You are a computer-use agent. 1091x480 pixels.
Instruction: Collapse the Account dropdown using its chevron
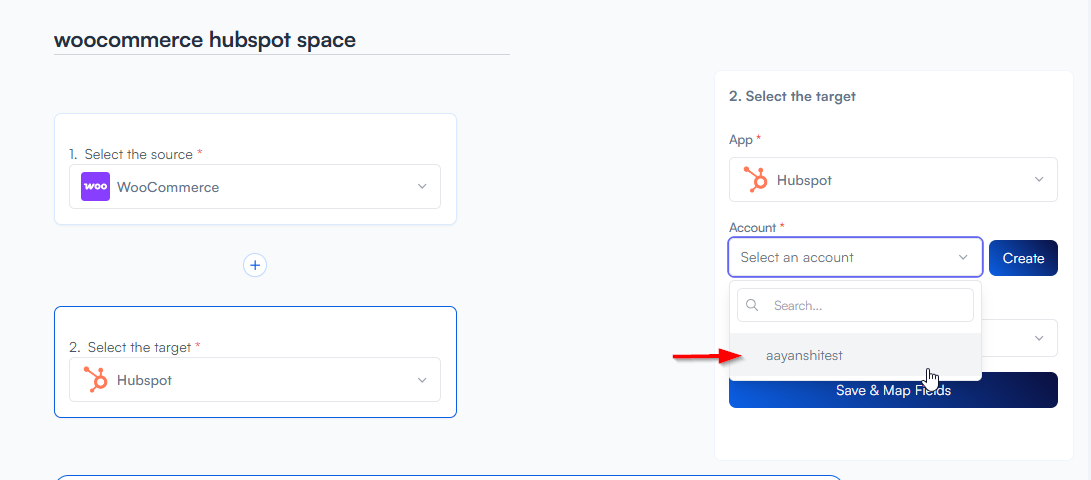(963, 257)
